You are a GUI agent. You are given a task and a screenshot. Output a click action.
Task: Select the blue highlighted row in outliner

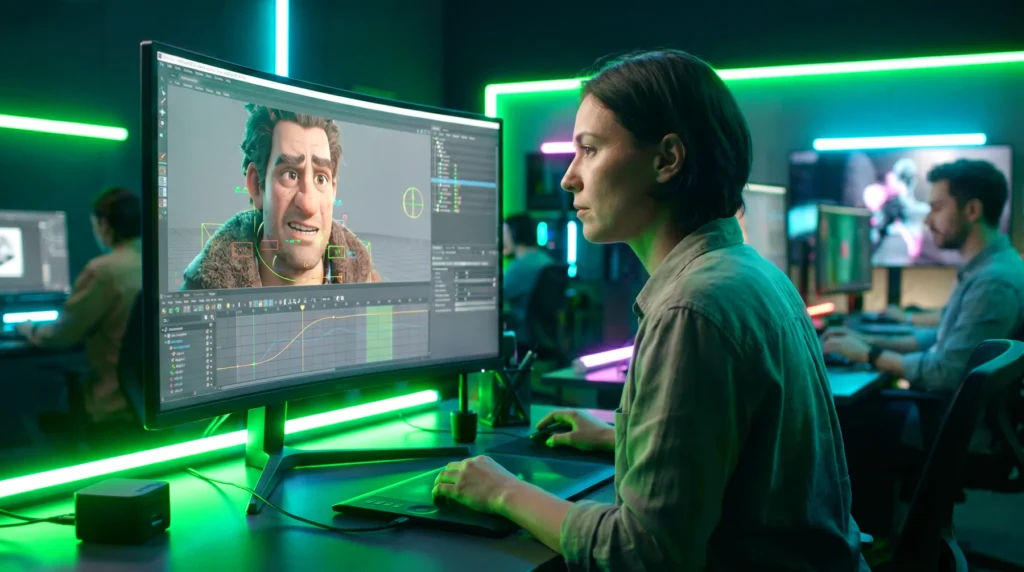click(x=464, y=181)
